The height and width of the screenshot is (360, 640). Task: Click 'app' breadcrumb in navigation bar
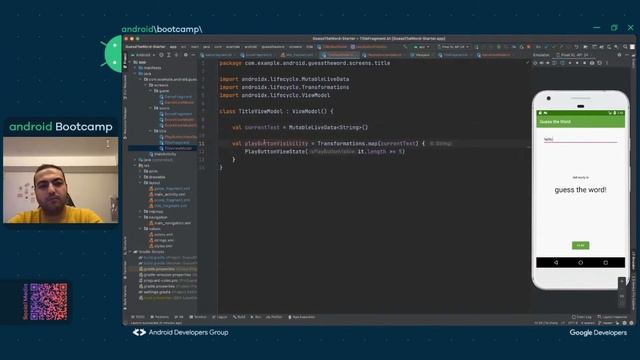[x=173, y=47]
